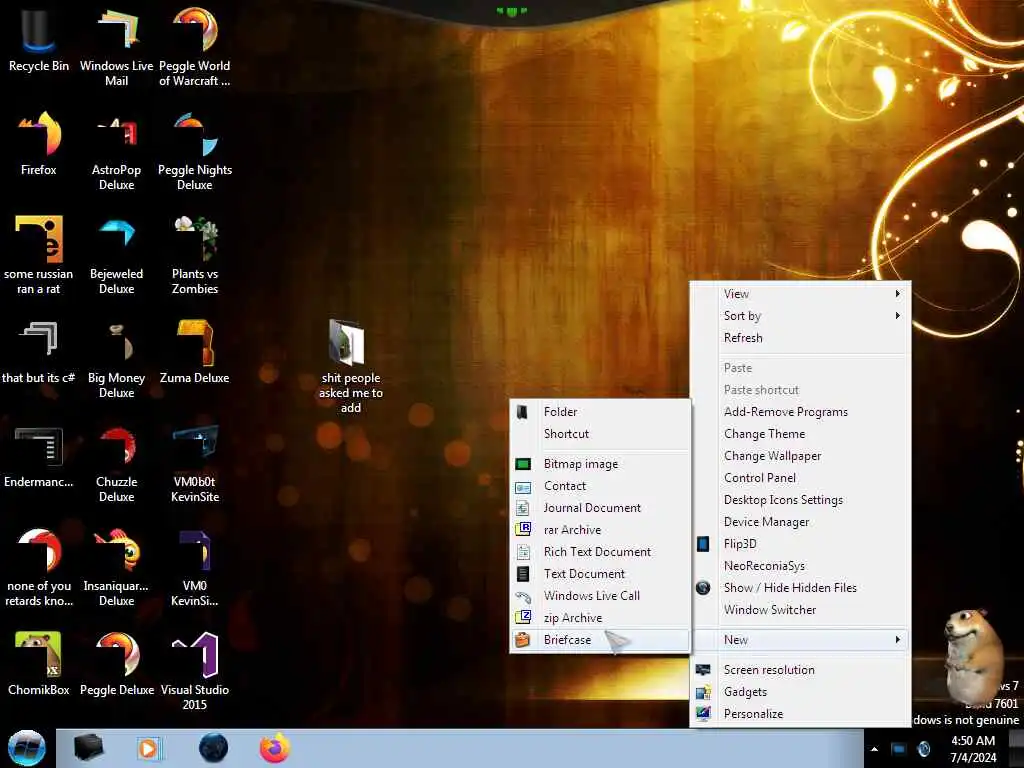Image resolution: width=1024 pixels, height=768 pixels.
Task: Click the monitor icon in system tray
Action: point(899,749)
